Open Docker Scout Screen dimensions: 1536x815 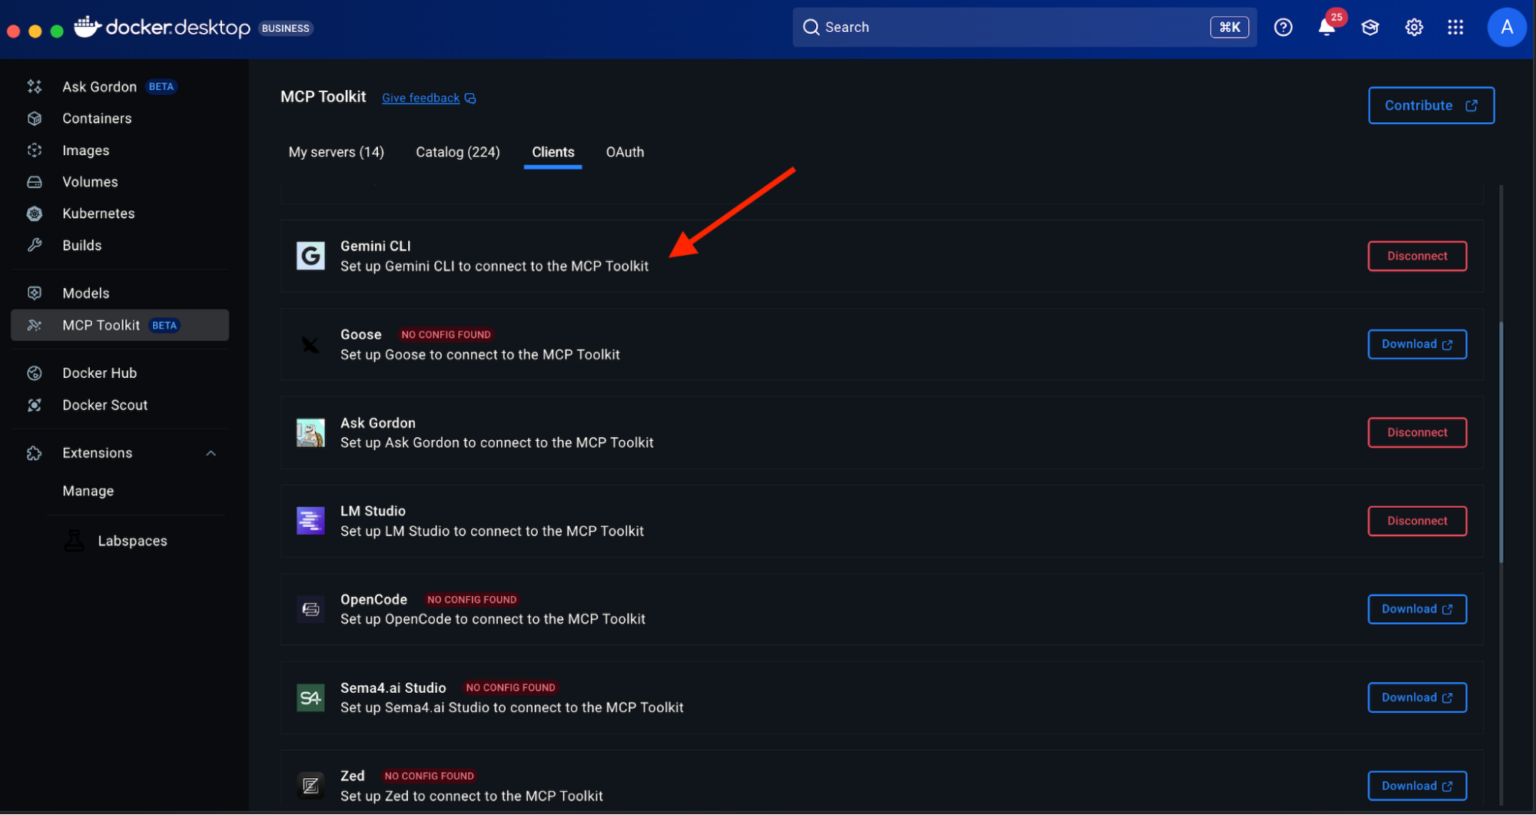click(x=103, y=405)
